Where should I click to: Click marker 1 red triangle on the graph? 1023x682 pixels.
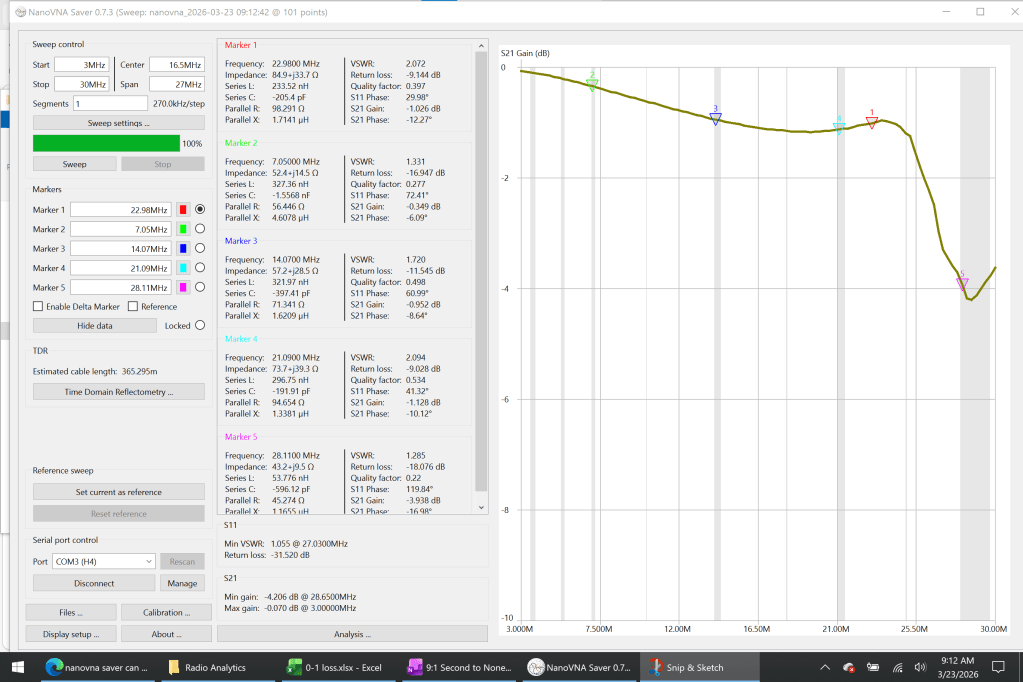(872, 122)
